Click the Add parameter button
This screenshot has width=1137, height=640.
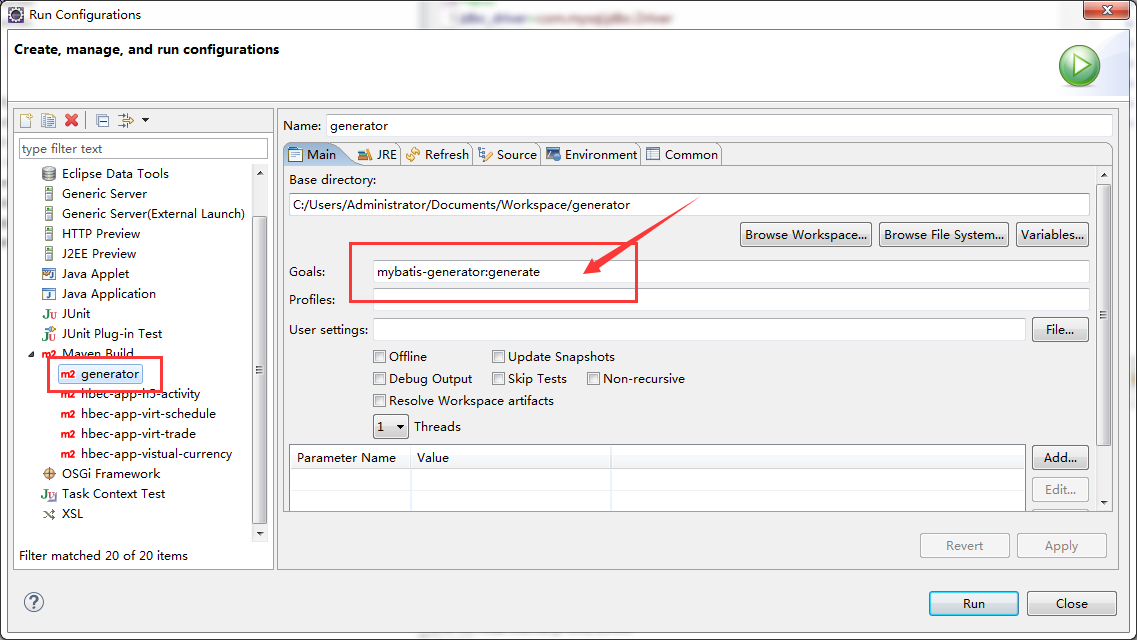tap(1060, 457)
